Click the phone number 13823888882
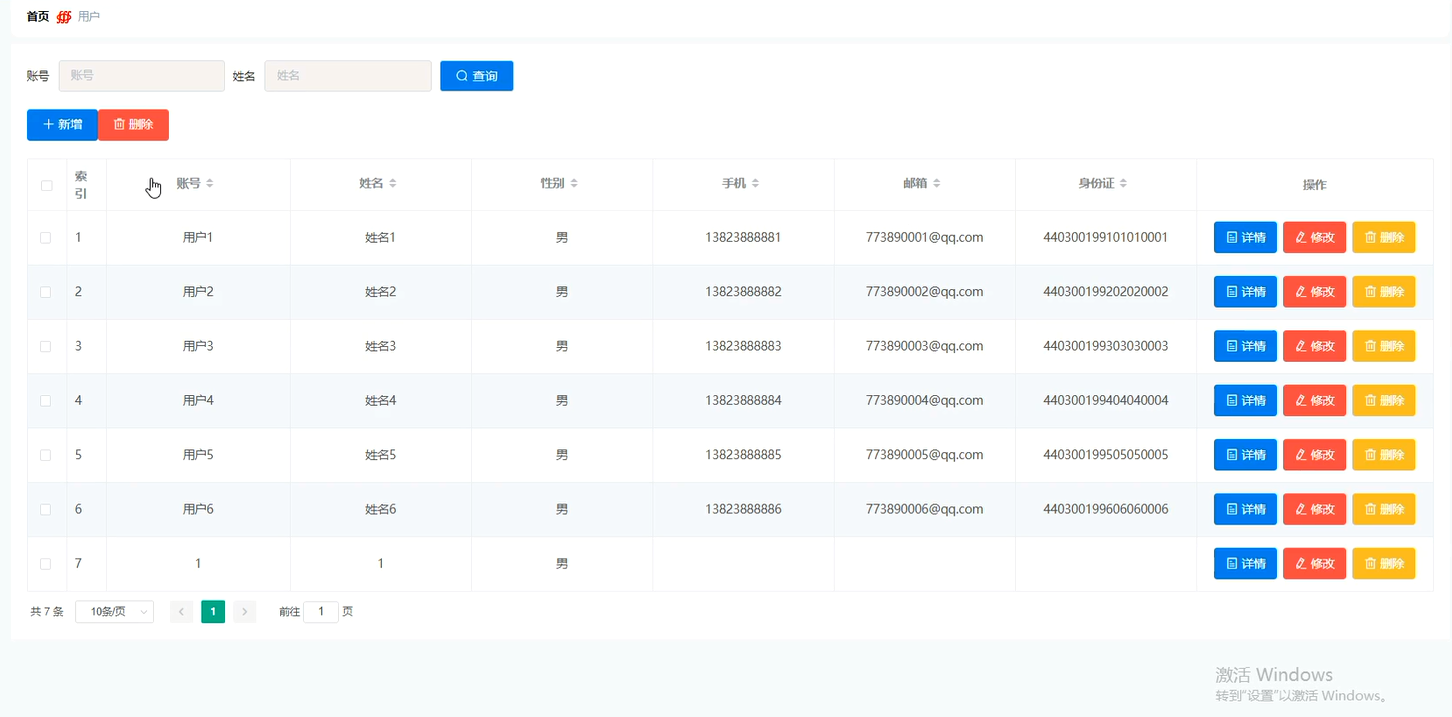 coord(743,292)
